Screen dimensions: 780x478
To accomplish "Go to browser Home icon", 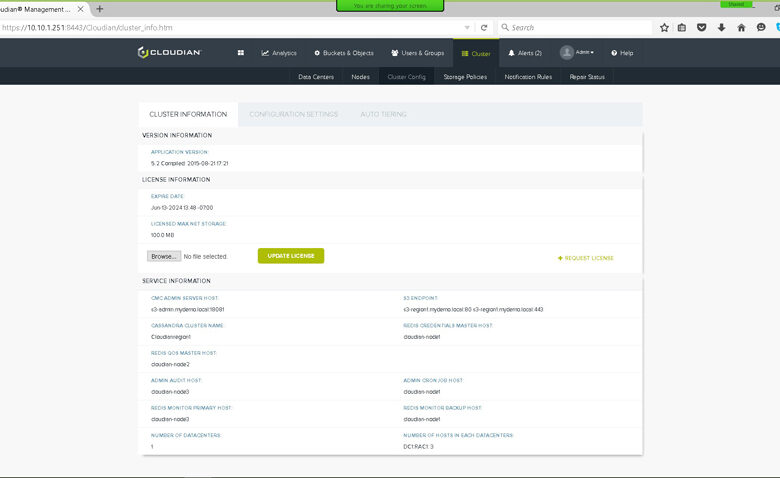I will pos(741,28).
